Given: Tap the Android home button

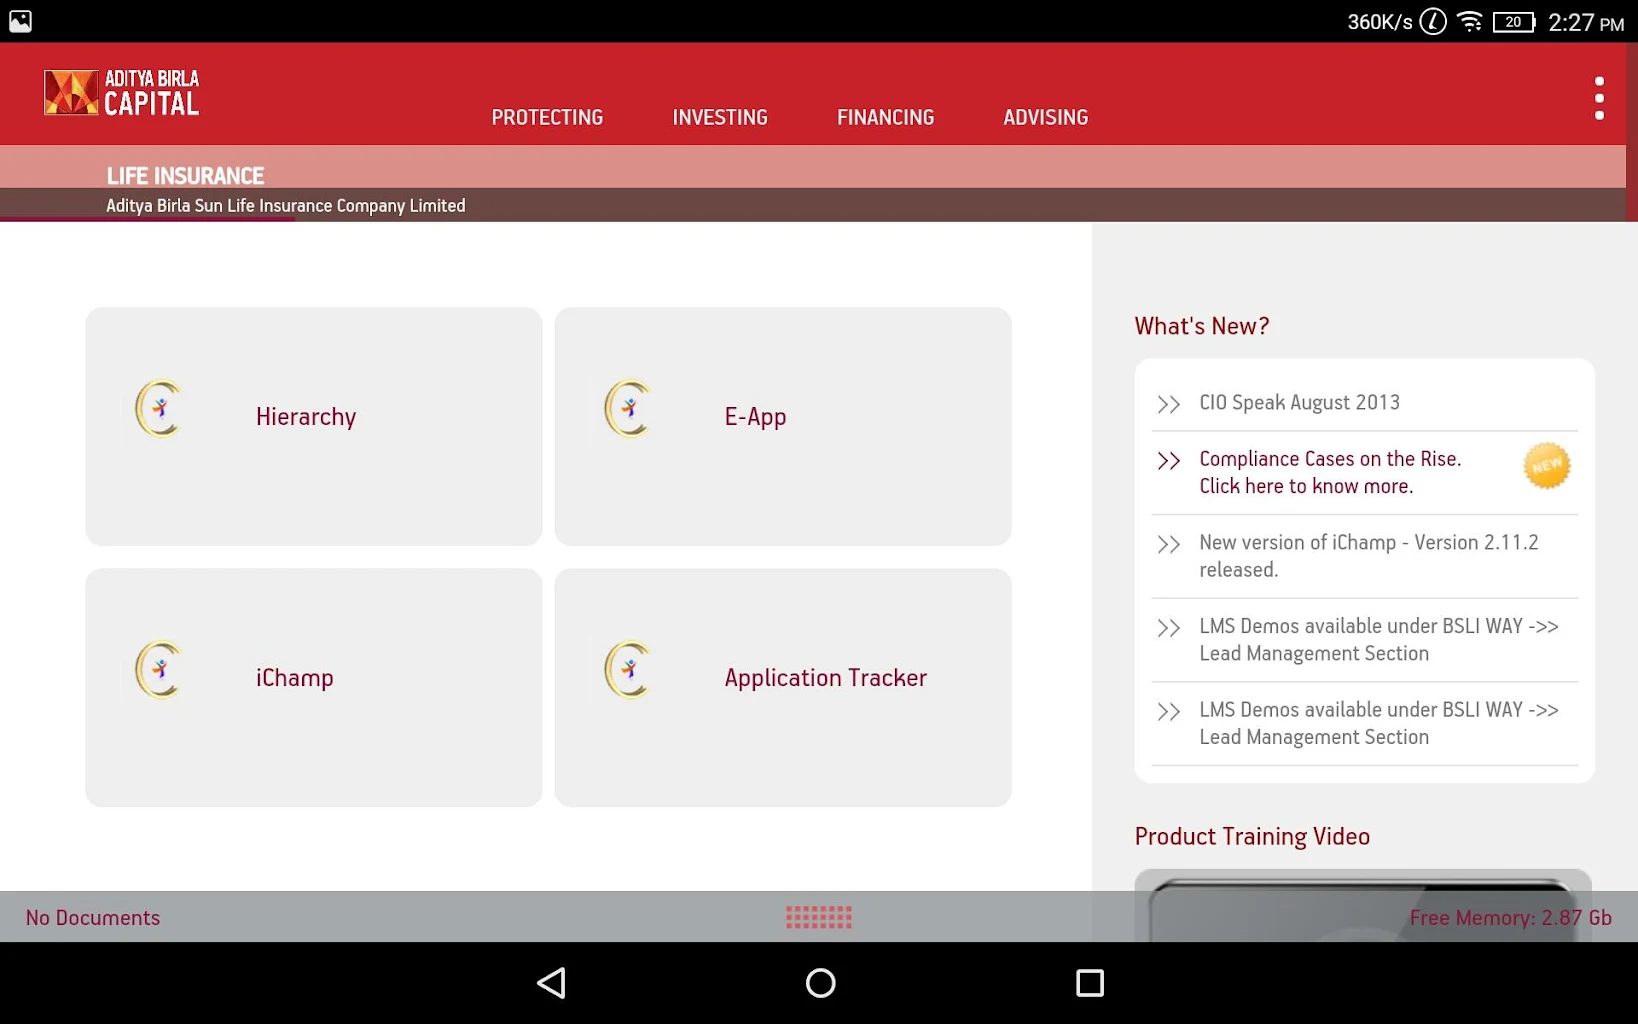Looking at the screenshot, I should 820,983.
